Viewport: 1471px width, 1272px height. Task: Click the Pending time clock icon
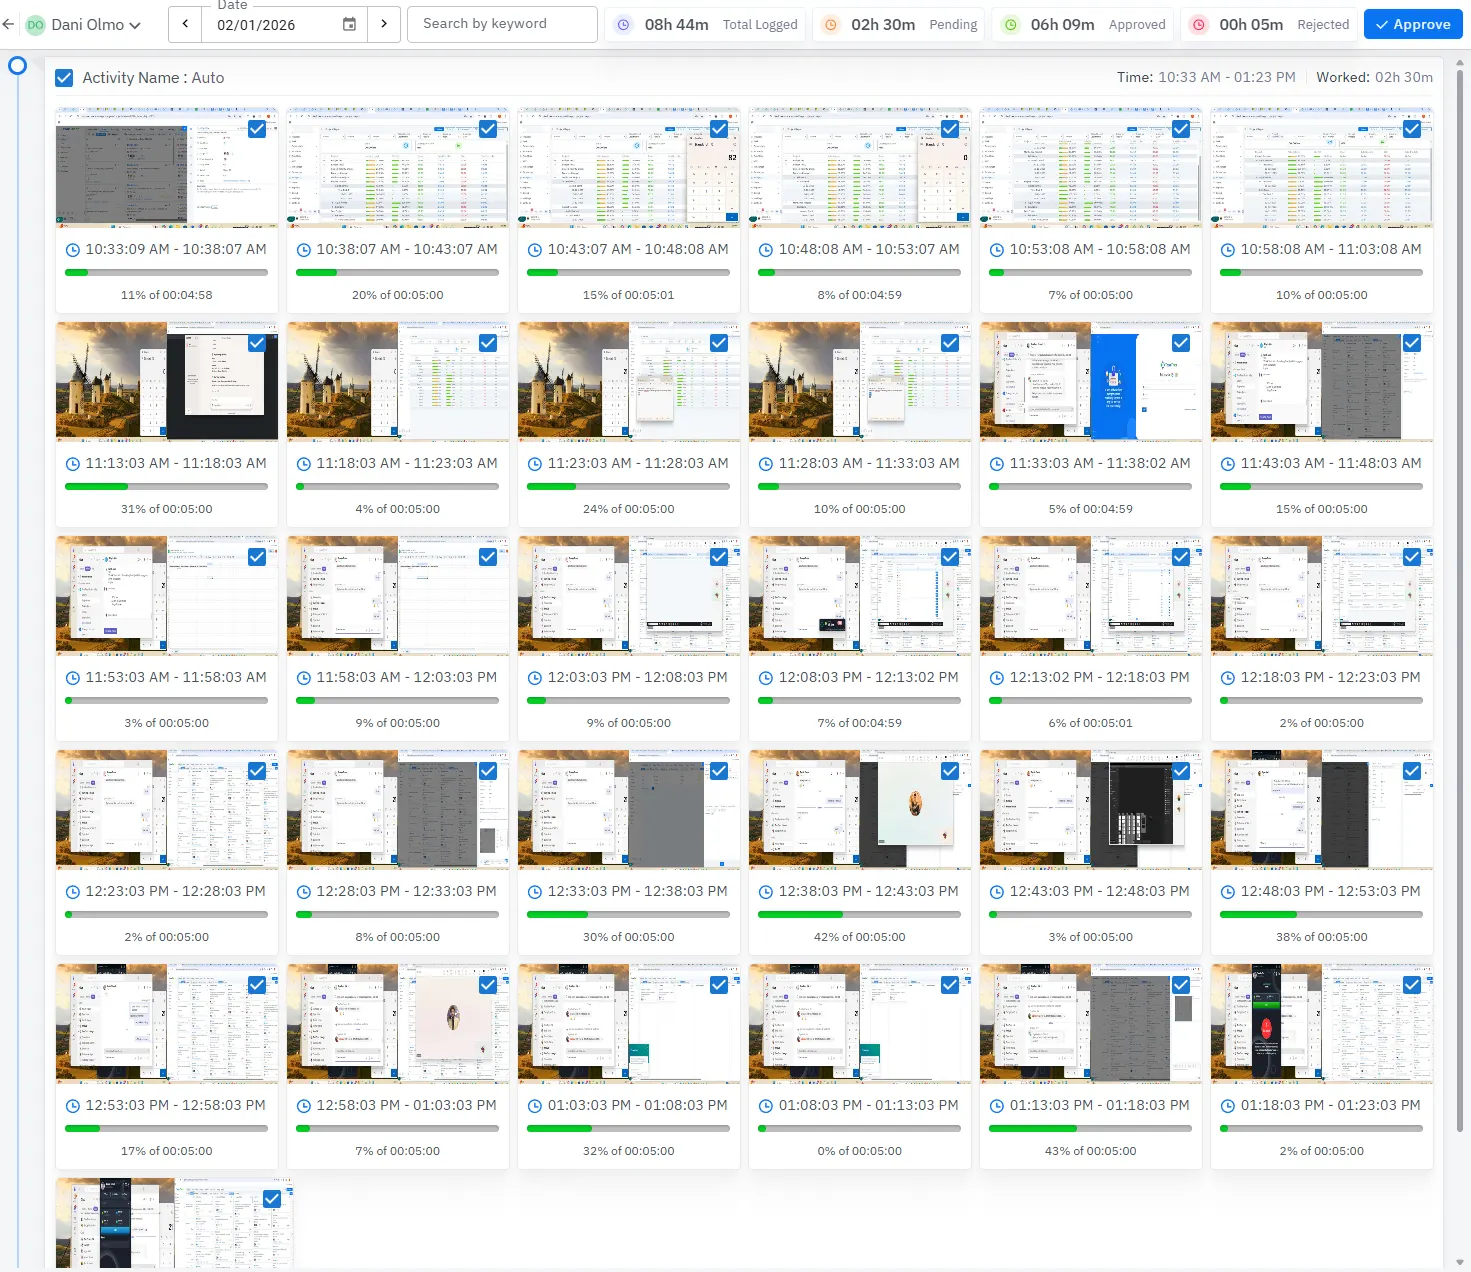coord(831,24)
